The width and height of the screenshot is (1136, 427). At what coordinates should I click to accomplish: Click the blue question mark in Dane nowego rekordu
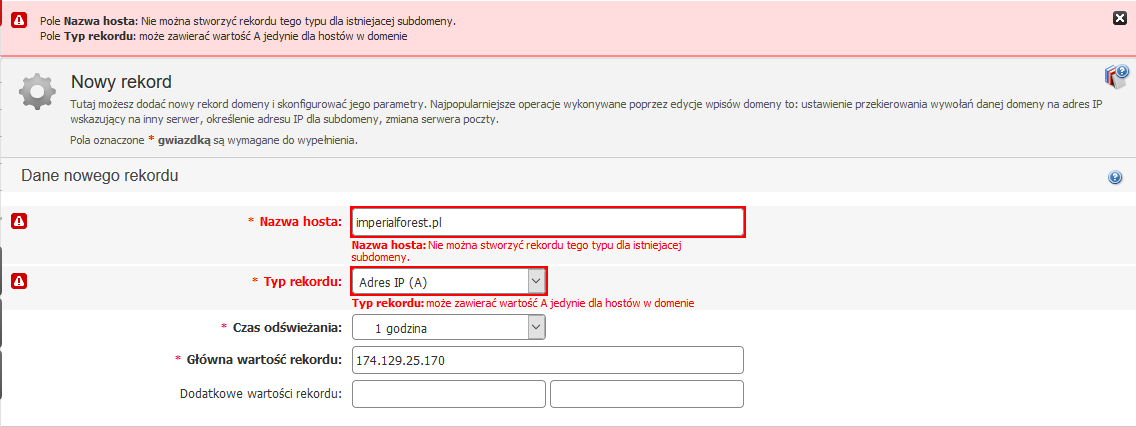[x=1115, y=178]
